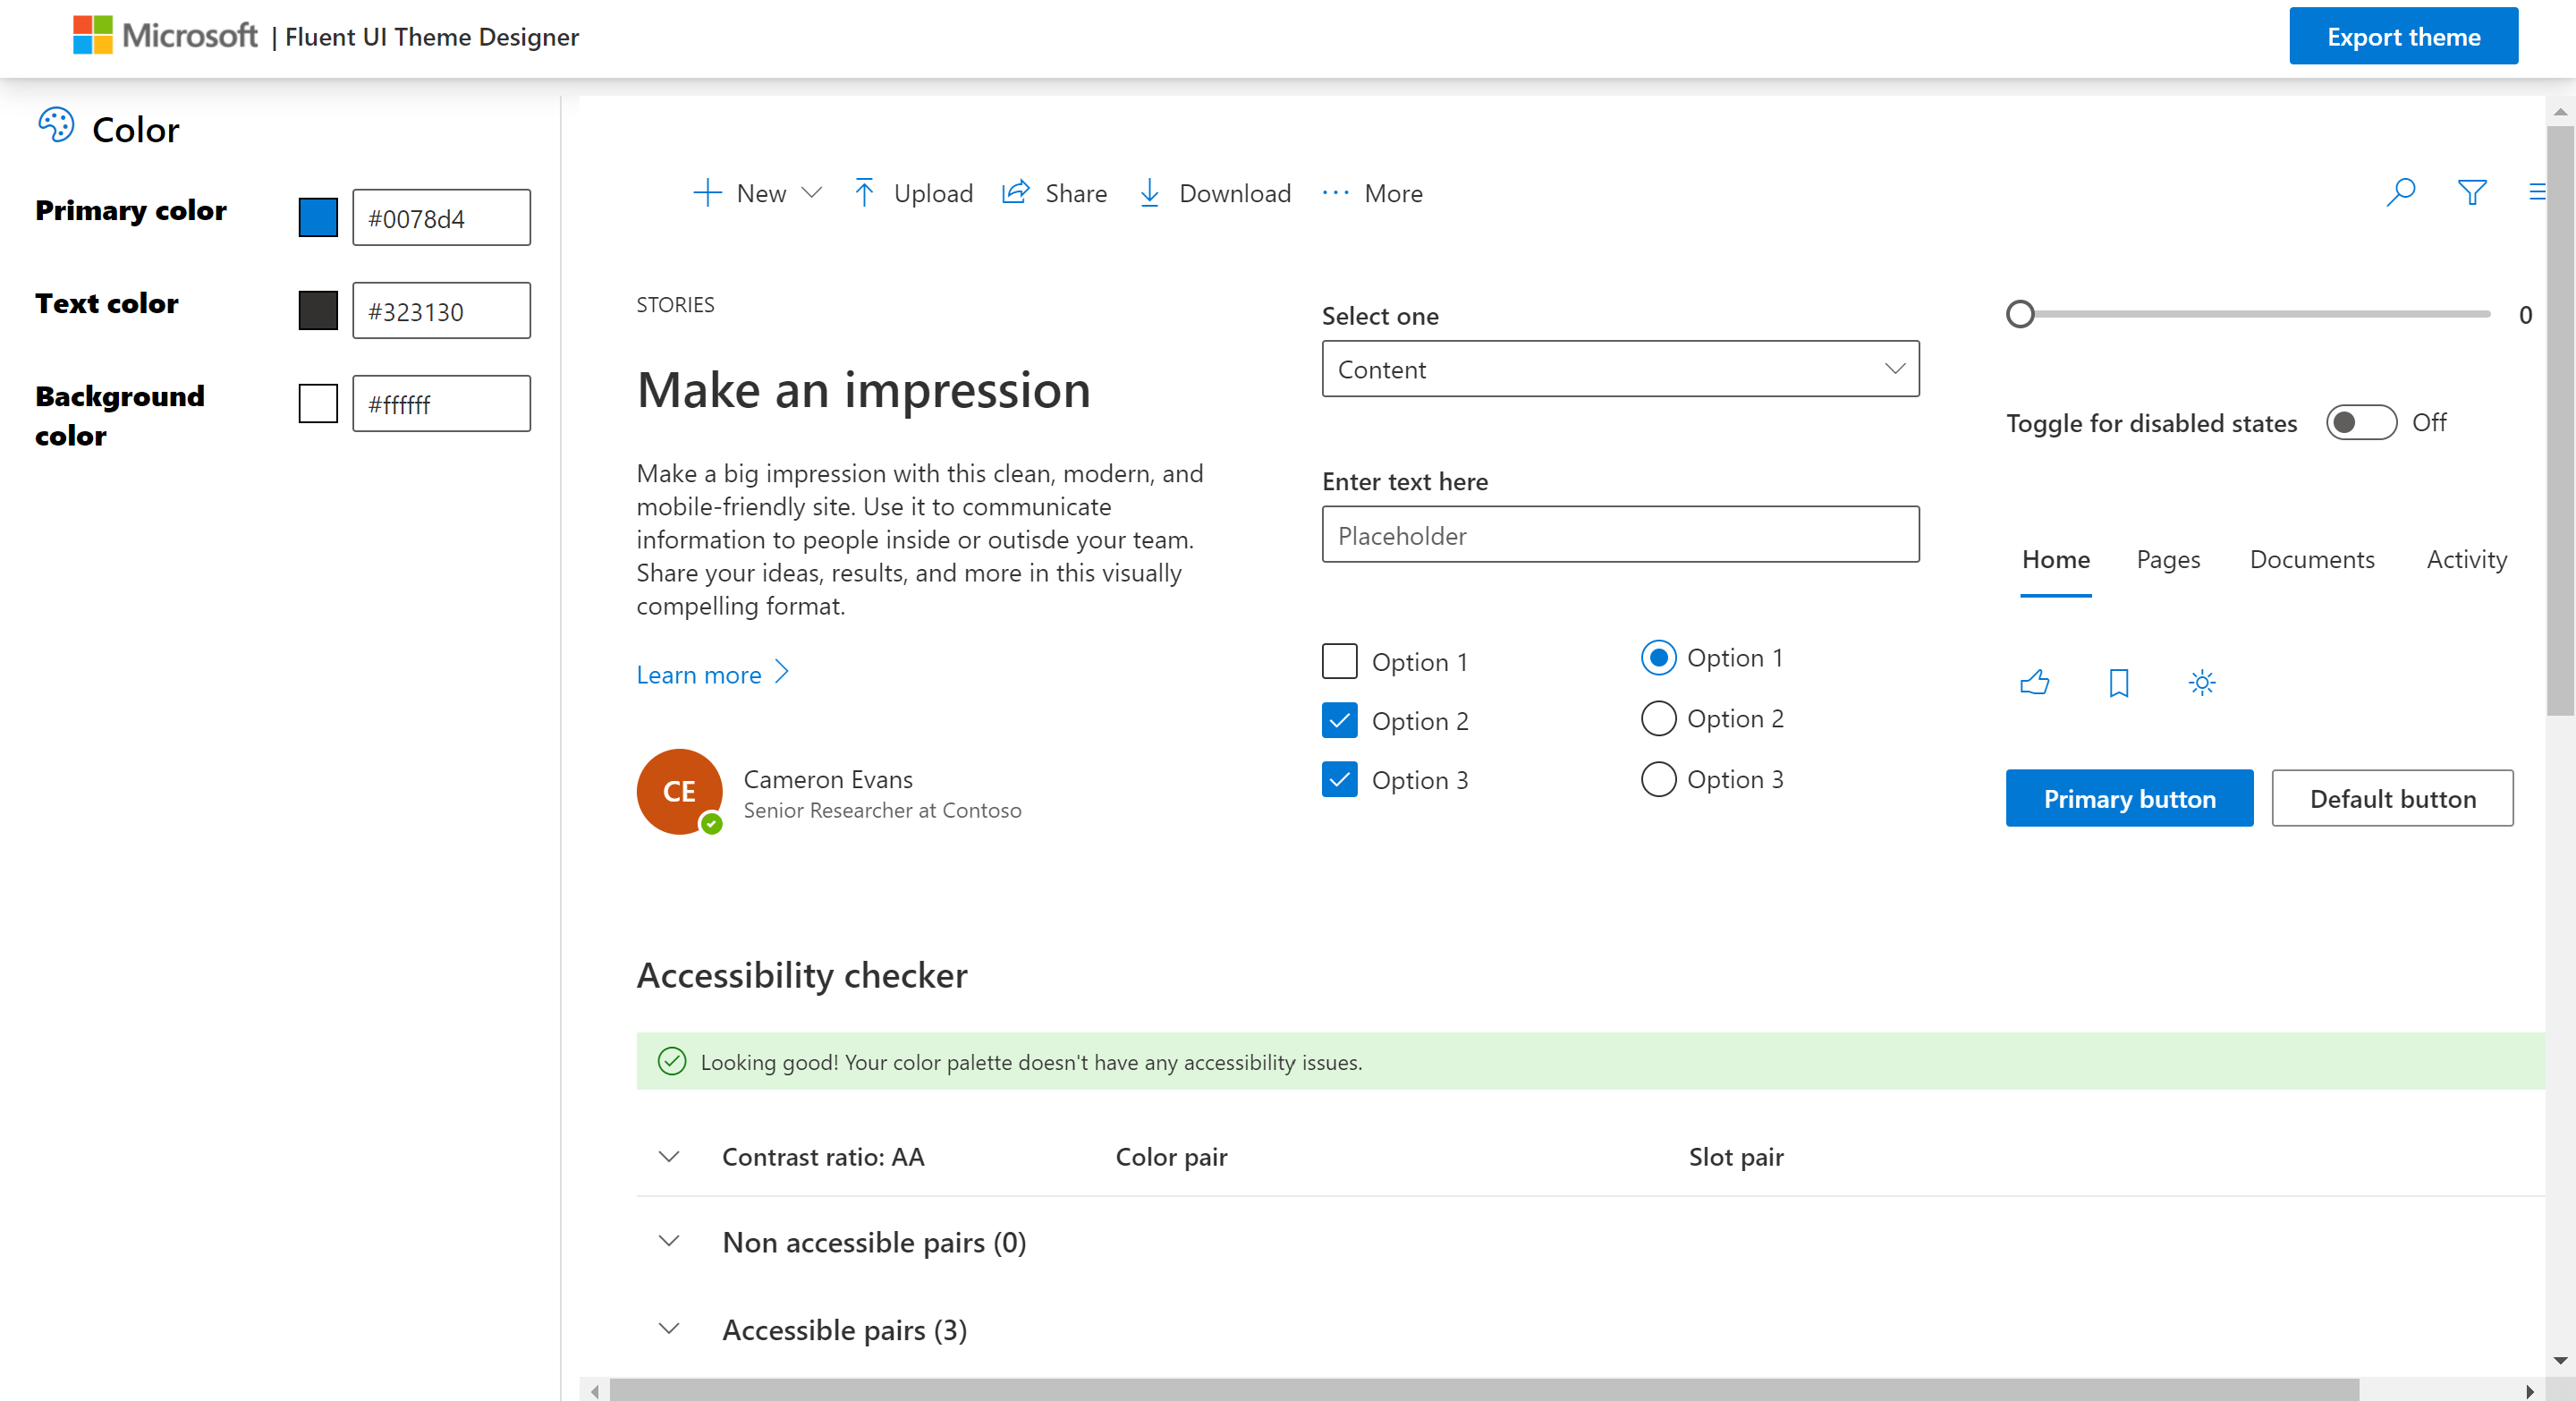Screen dimensions: 2576x1401
Task: Click the search magnifier icon
Action: (x=2400, y=192)
